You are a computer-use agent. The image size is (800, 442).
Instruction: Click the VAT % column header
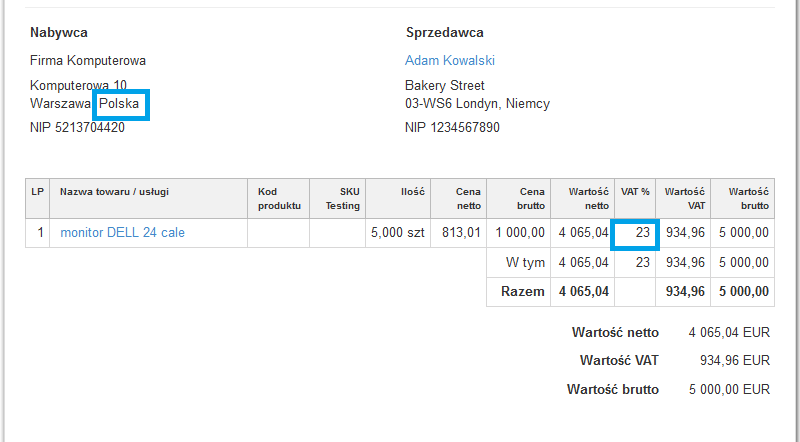click(635, 191)
